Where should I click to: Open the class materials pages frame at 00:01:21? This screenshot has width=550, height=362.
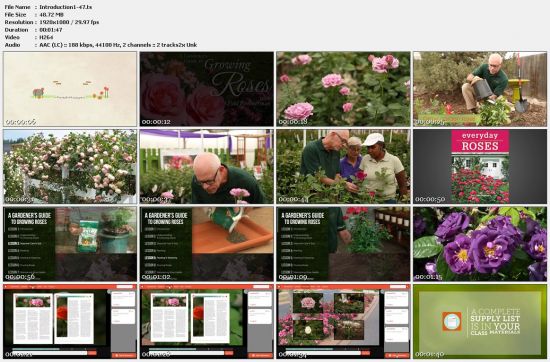point(70,321)
